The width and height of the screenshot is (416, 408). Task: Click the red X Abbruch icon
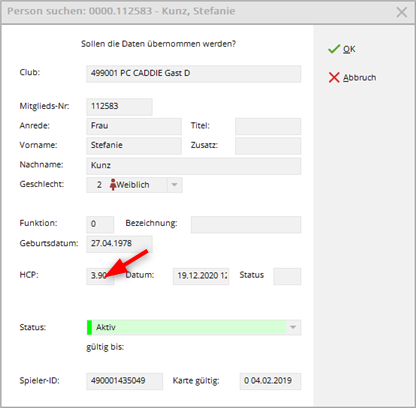coord(334,77)
